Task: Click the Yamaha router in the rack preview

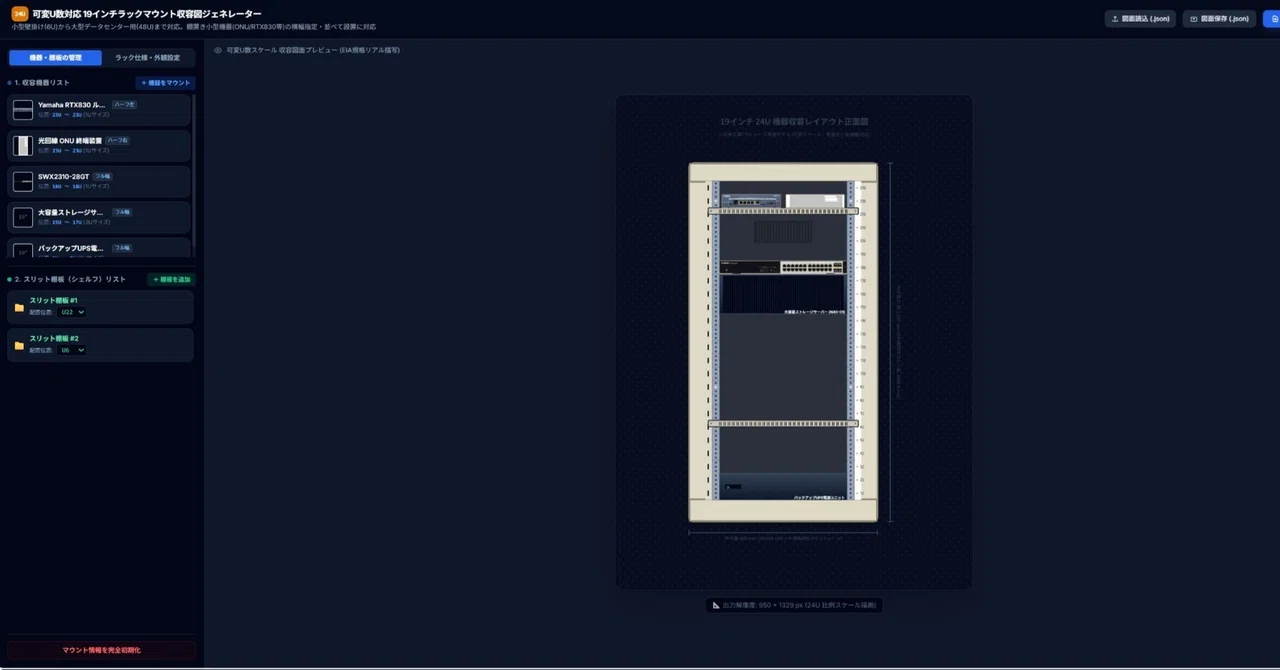Action: coord(750,201)
